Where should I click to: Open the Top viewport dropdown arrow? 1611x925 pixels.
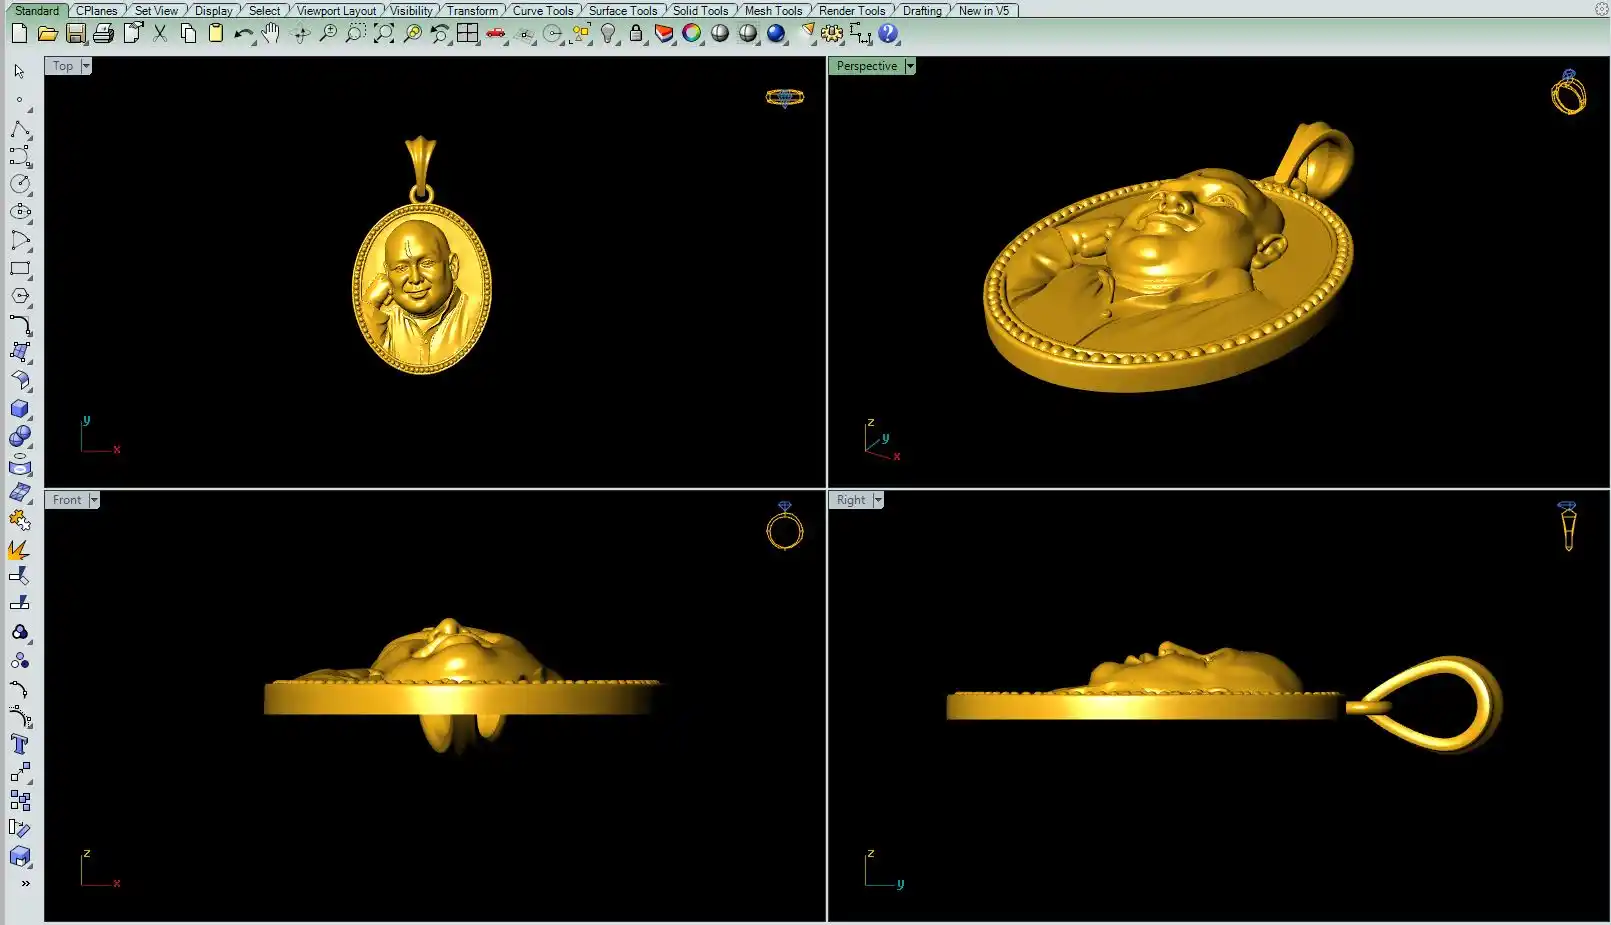(x=86, y=66)
